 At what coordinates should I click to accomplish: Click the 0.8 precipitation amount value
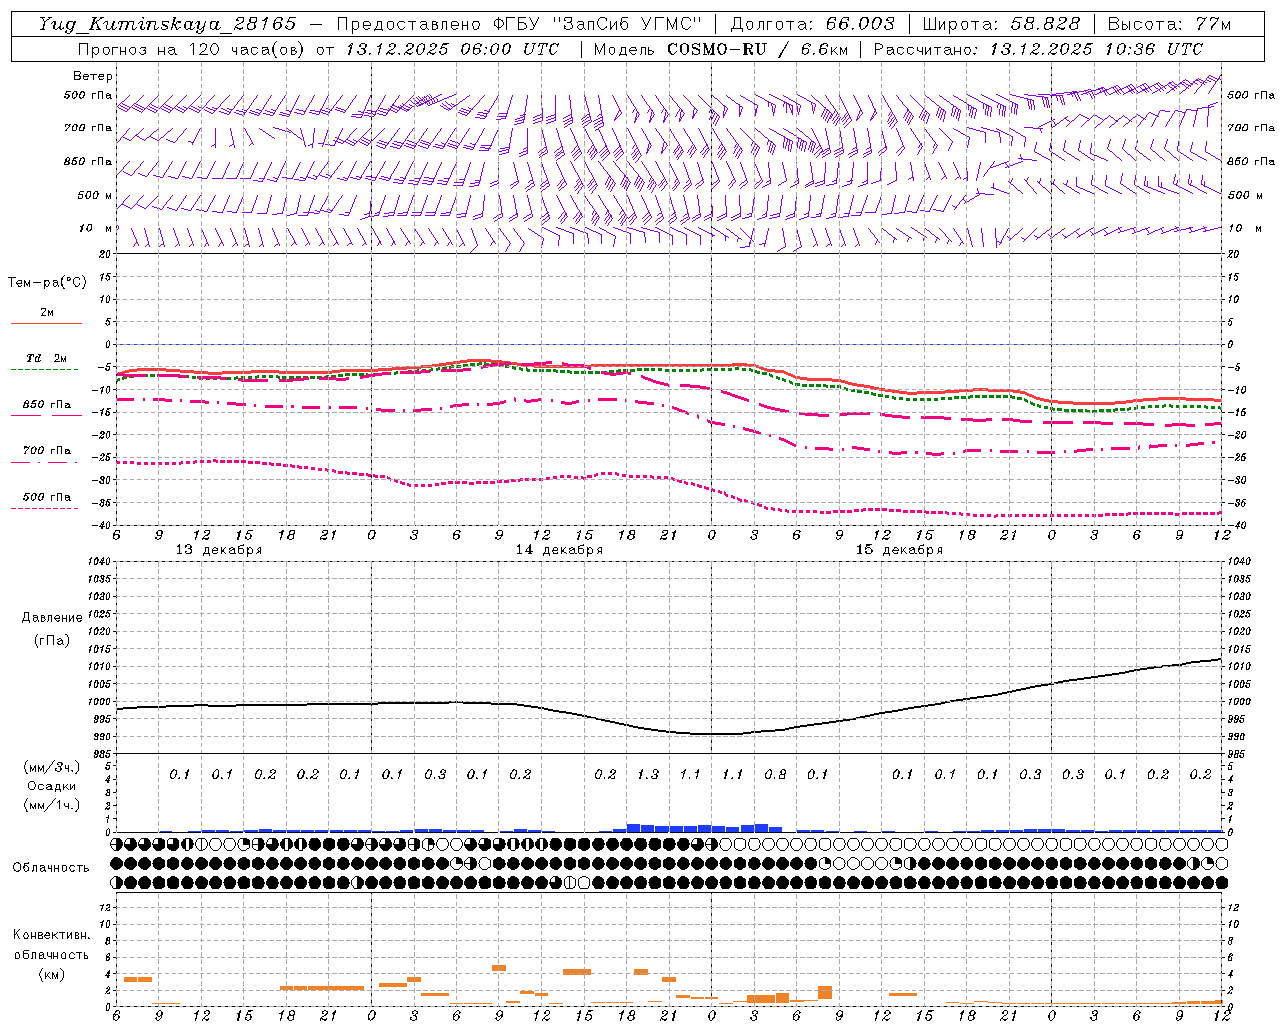(x=775, y=775)
